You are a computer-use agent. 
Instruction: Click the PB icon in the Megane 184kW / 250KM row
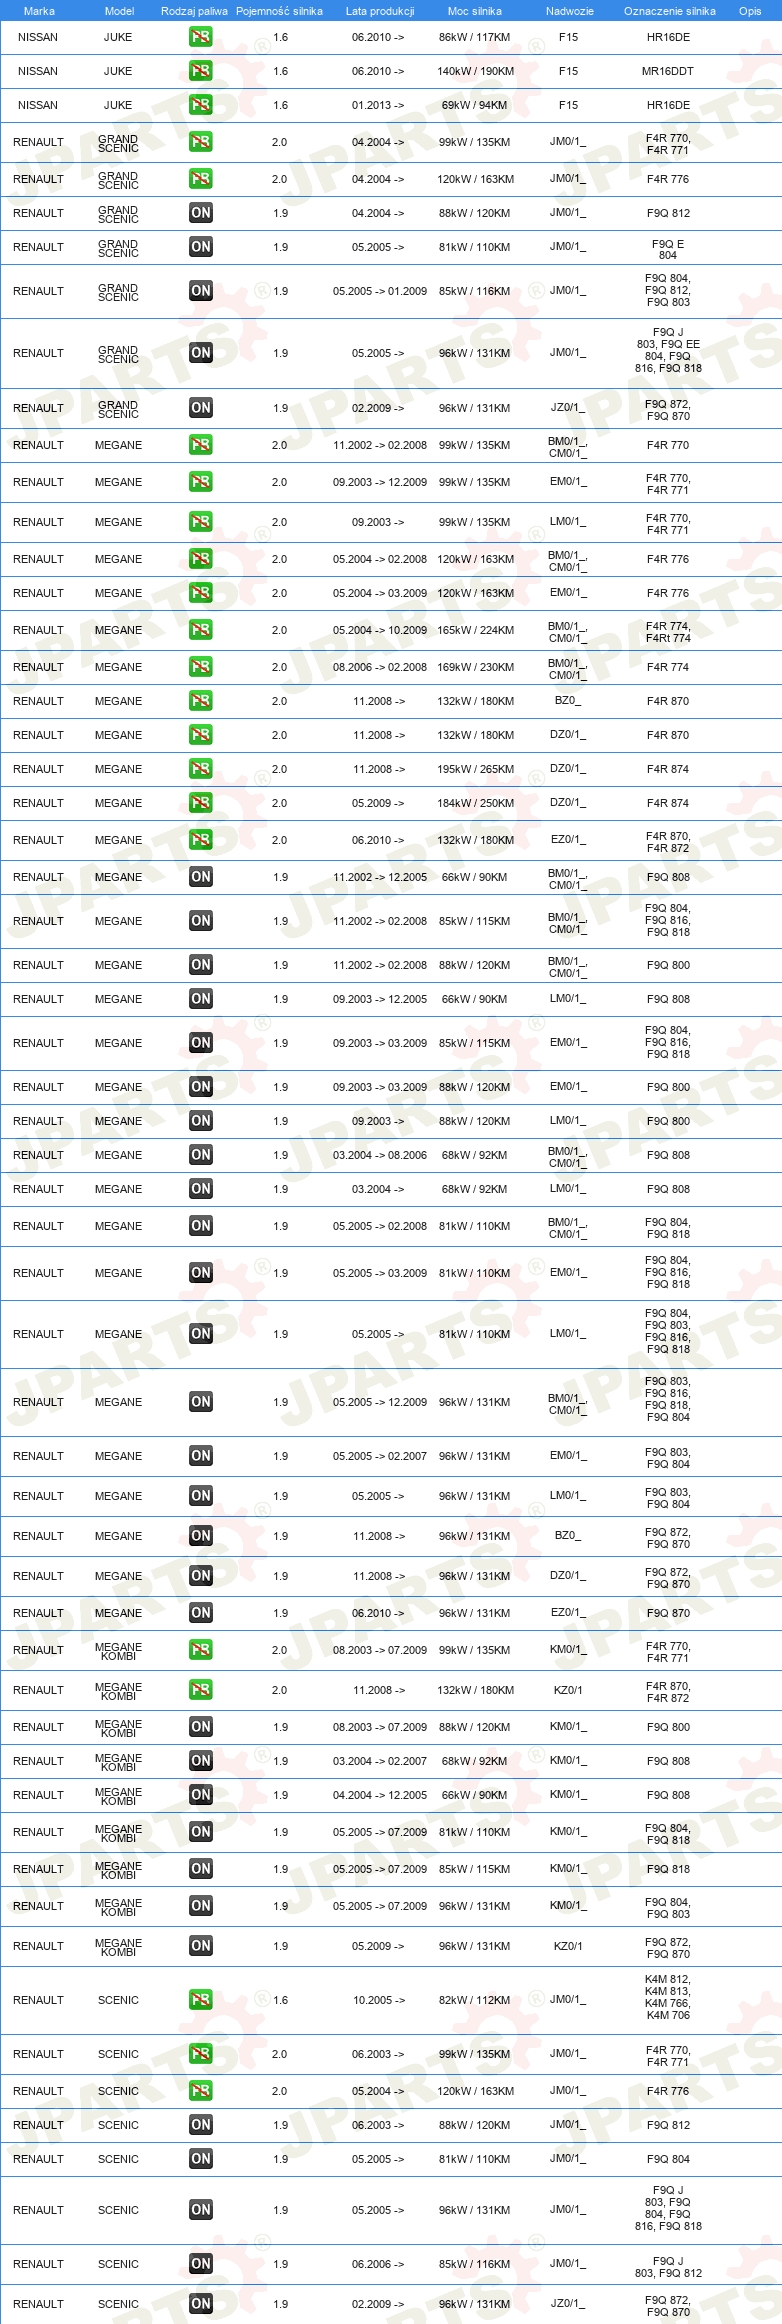(x=201, y=803)
